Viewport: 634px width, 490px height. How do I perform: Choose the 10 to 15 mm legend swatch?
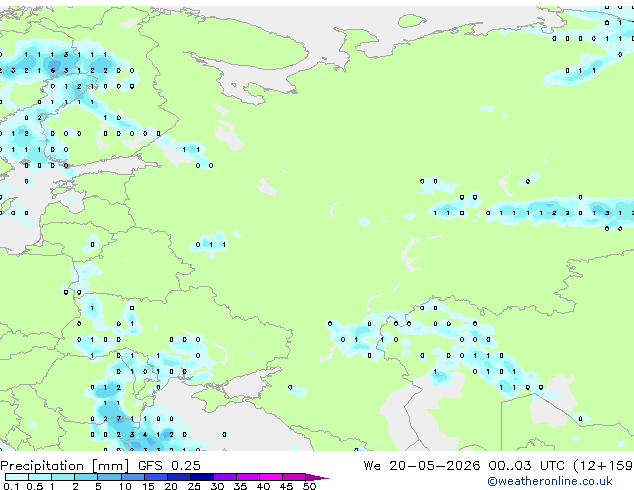[132, 477]
